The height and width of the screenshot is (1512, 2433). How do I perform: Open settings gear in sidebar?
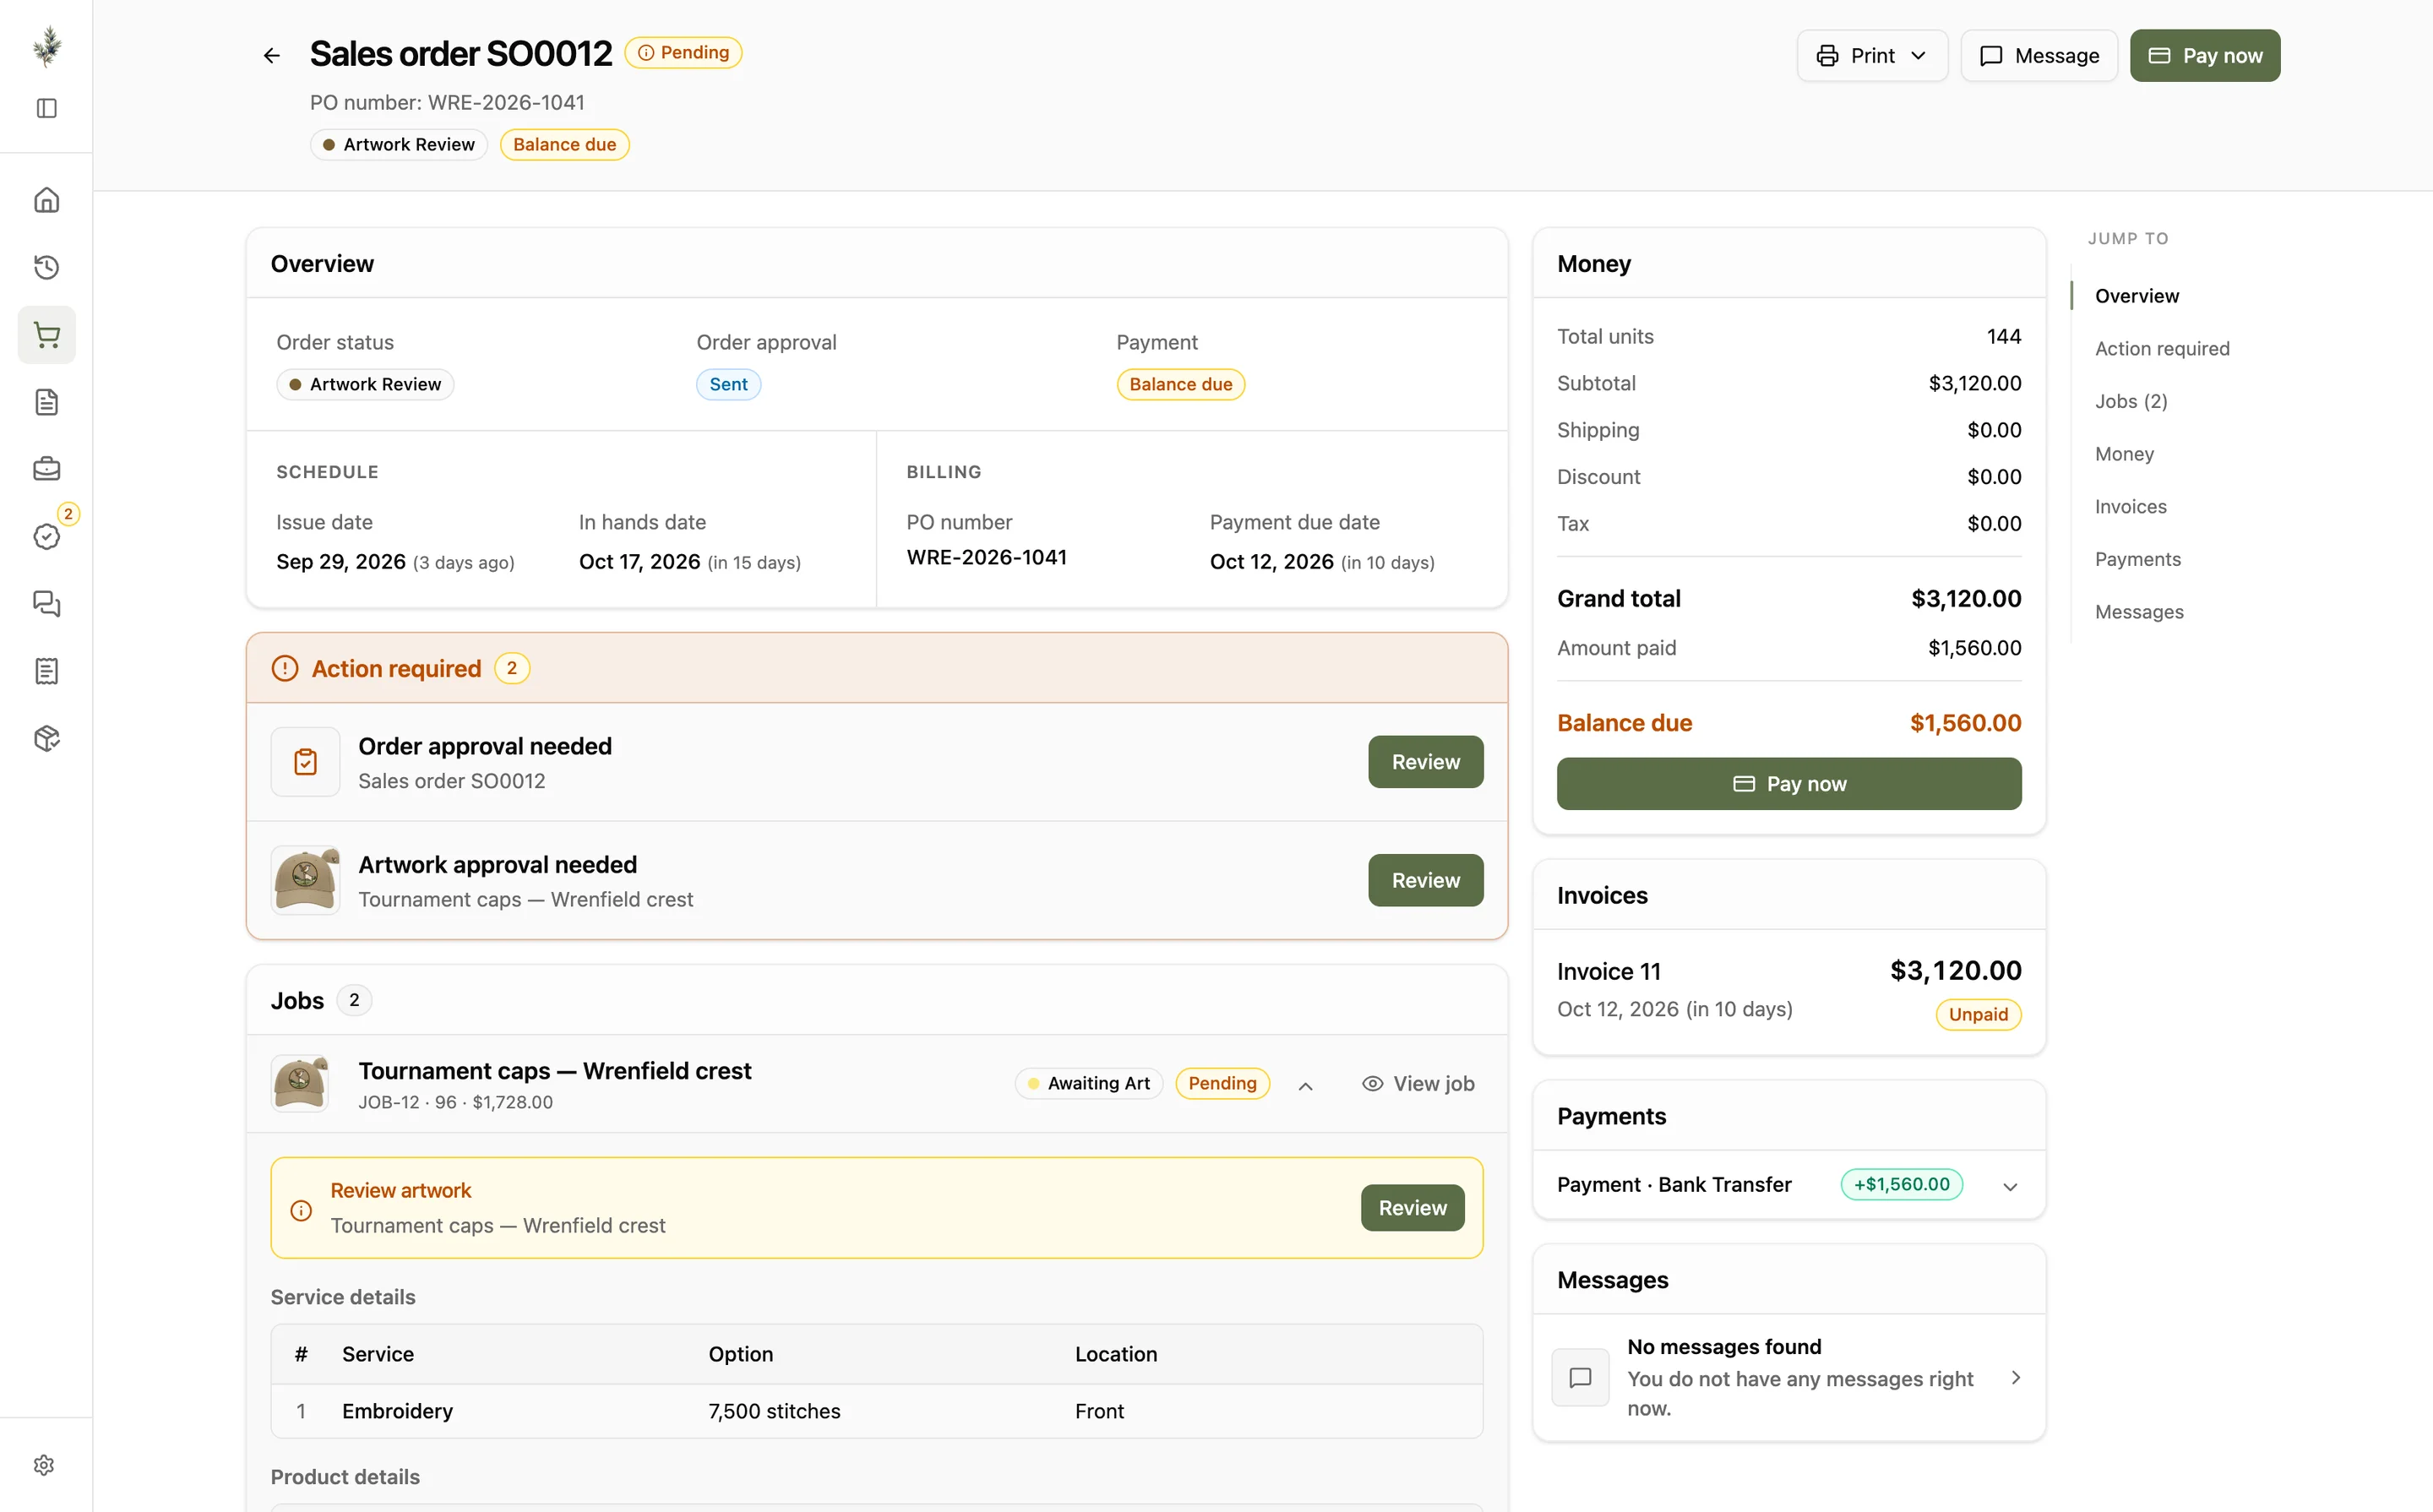(44, 1465)
